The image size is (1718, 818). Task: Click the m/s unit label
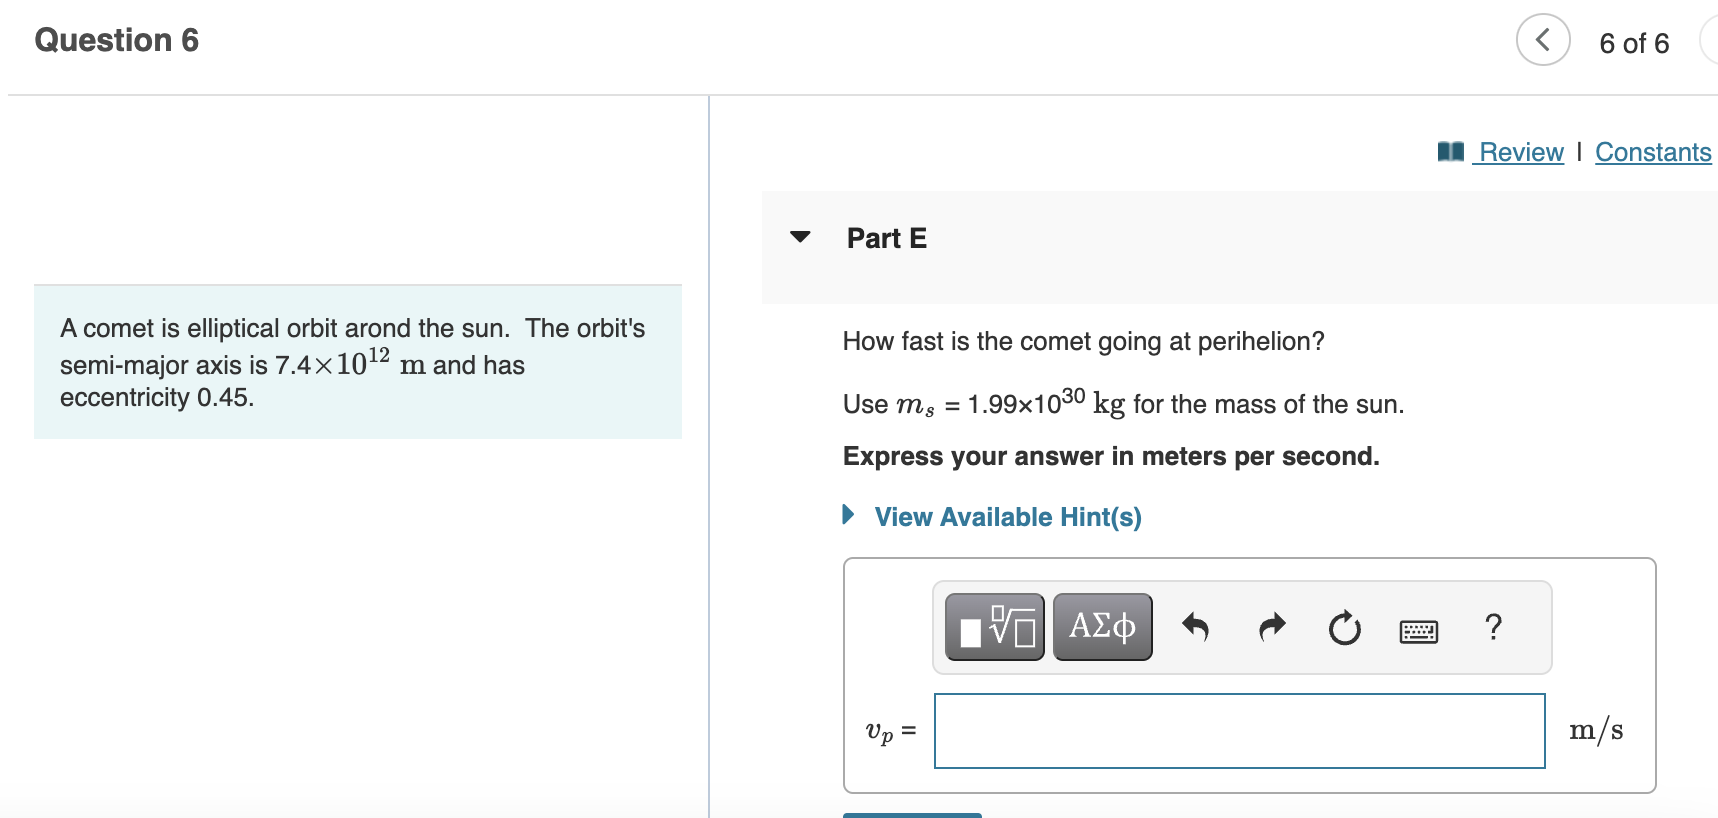pos(1597,730)
